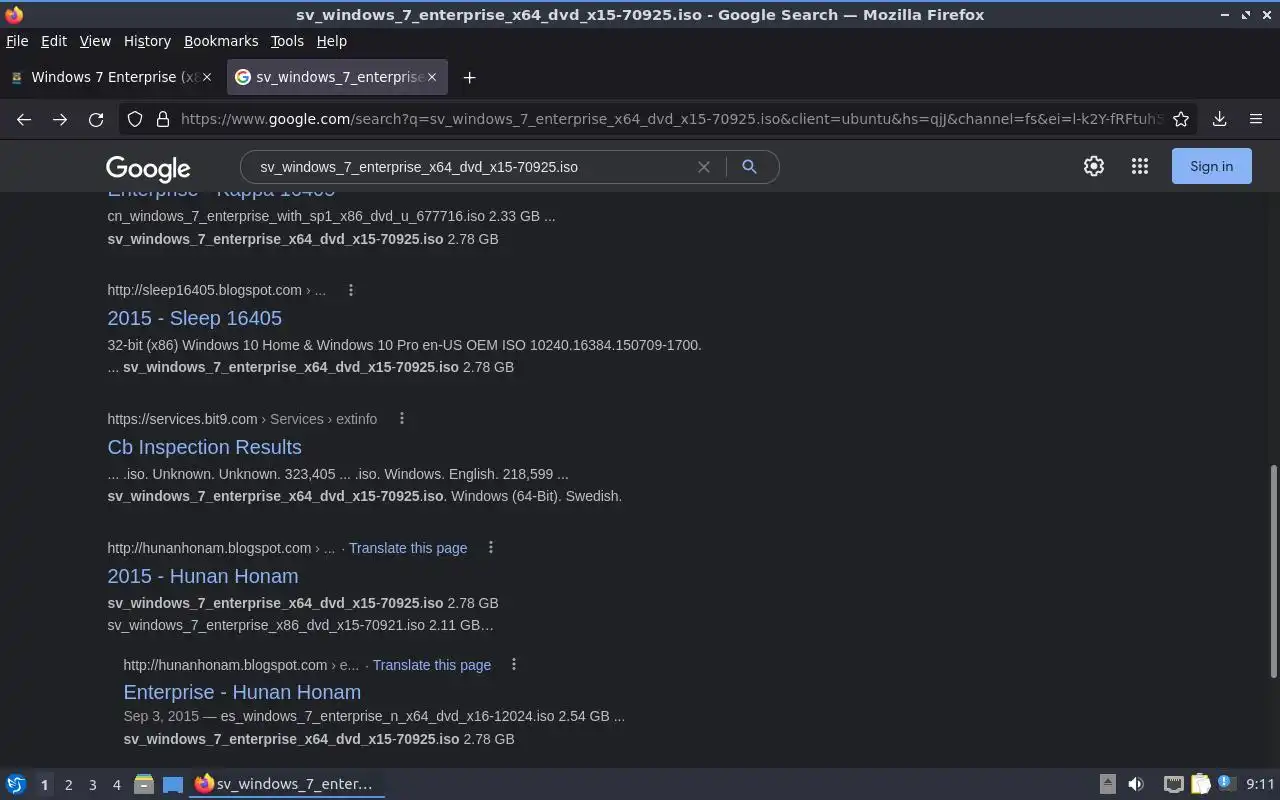Viewport: 1280px width, 800px height.
Task: Open file manager from taskbar
Action: click(143, 785)
